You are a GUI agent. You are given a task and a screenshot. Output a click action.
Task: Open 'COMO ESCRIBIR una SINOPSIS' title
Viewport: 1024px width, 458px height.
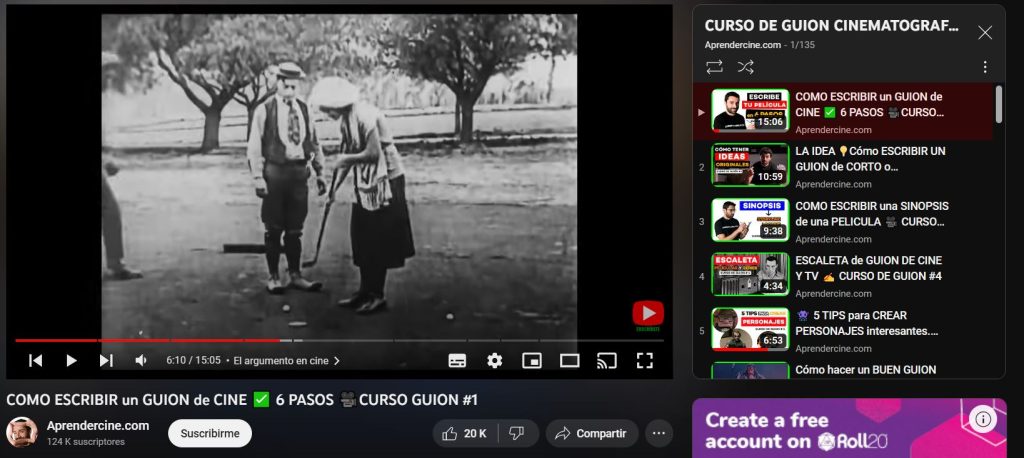[x=872, y=214]
